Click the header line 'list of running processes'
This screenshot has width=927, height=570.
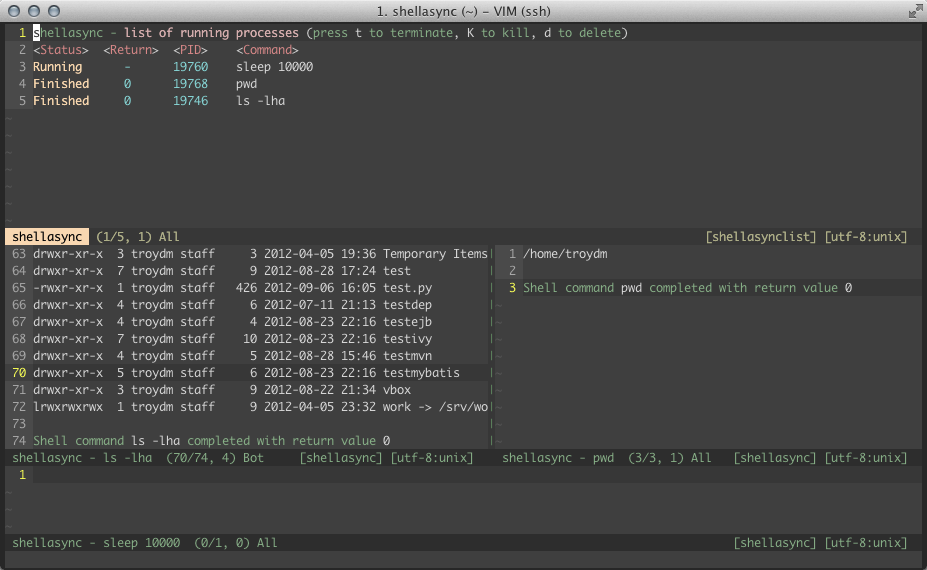[x=211, y=33]
